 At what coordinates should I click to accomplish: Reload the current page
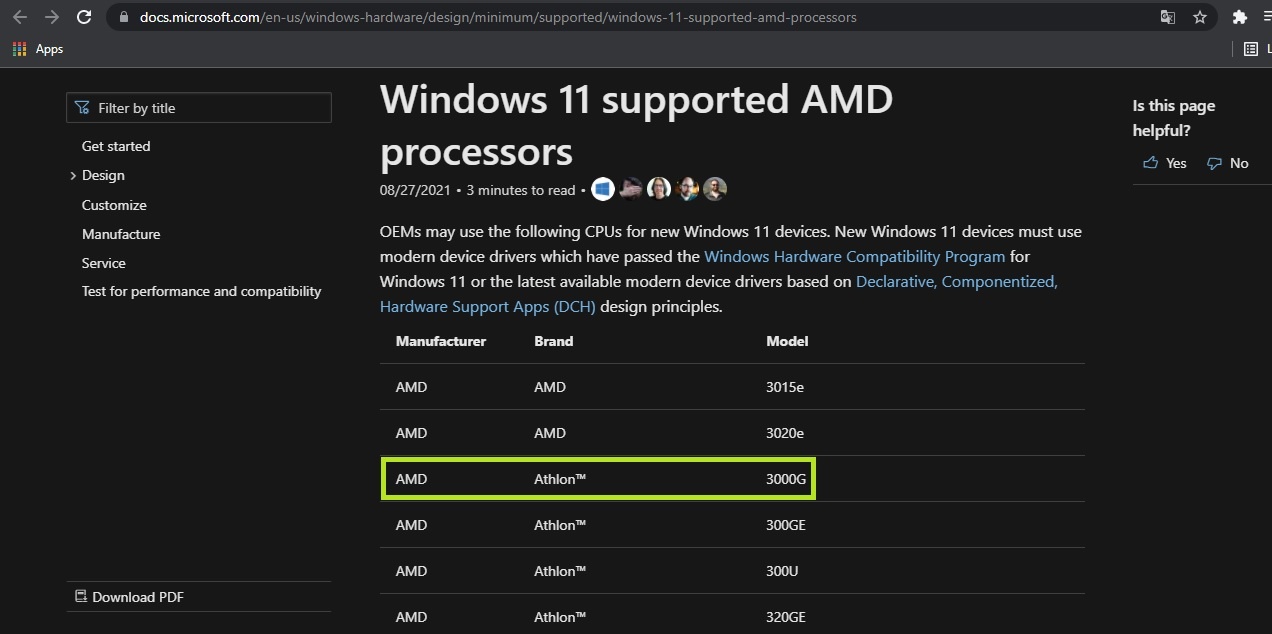[x=84, y=17]
